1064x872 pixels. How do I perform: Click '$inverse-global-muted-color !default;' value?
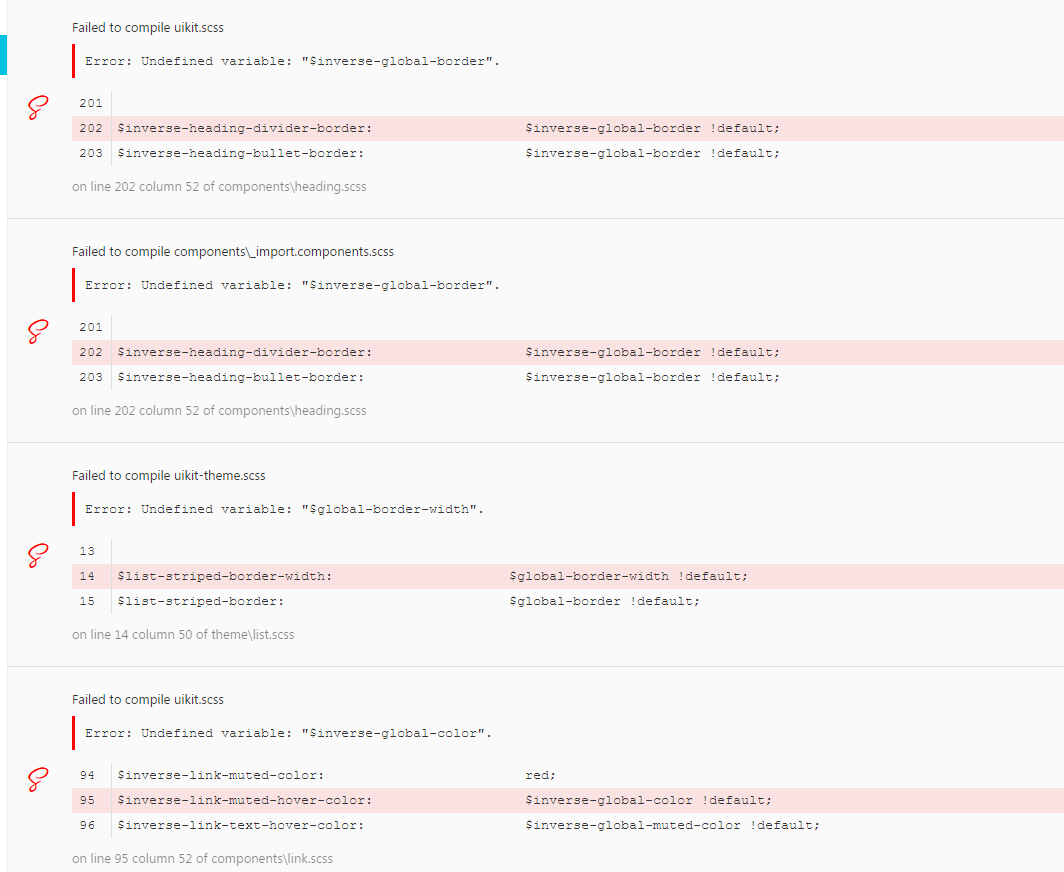pyautogui.click(x=672, y=825)
